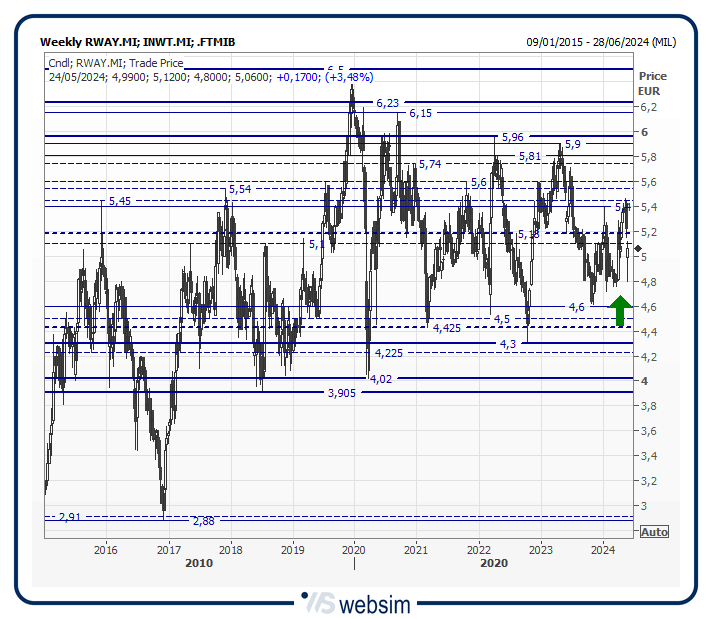The width and height of the screenshot is (712, 619).
Task: Click the green up arrow marker
Action: coord(620,311)
